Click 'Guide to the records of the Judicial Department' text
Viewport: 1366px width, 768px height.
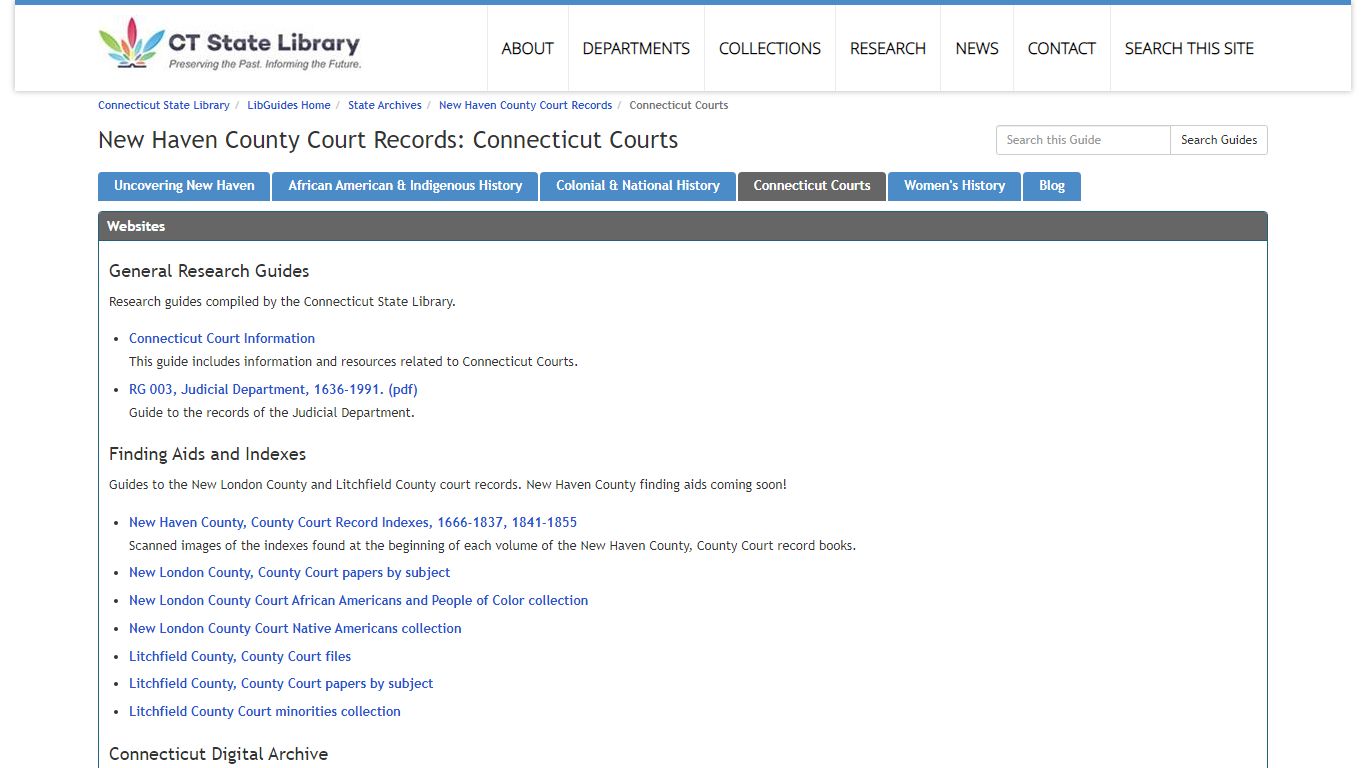(x=272, y=412)
